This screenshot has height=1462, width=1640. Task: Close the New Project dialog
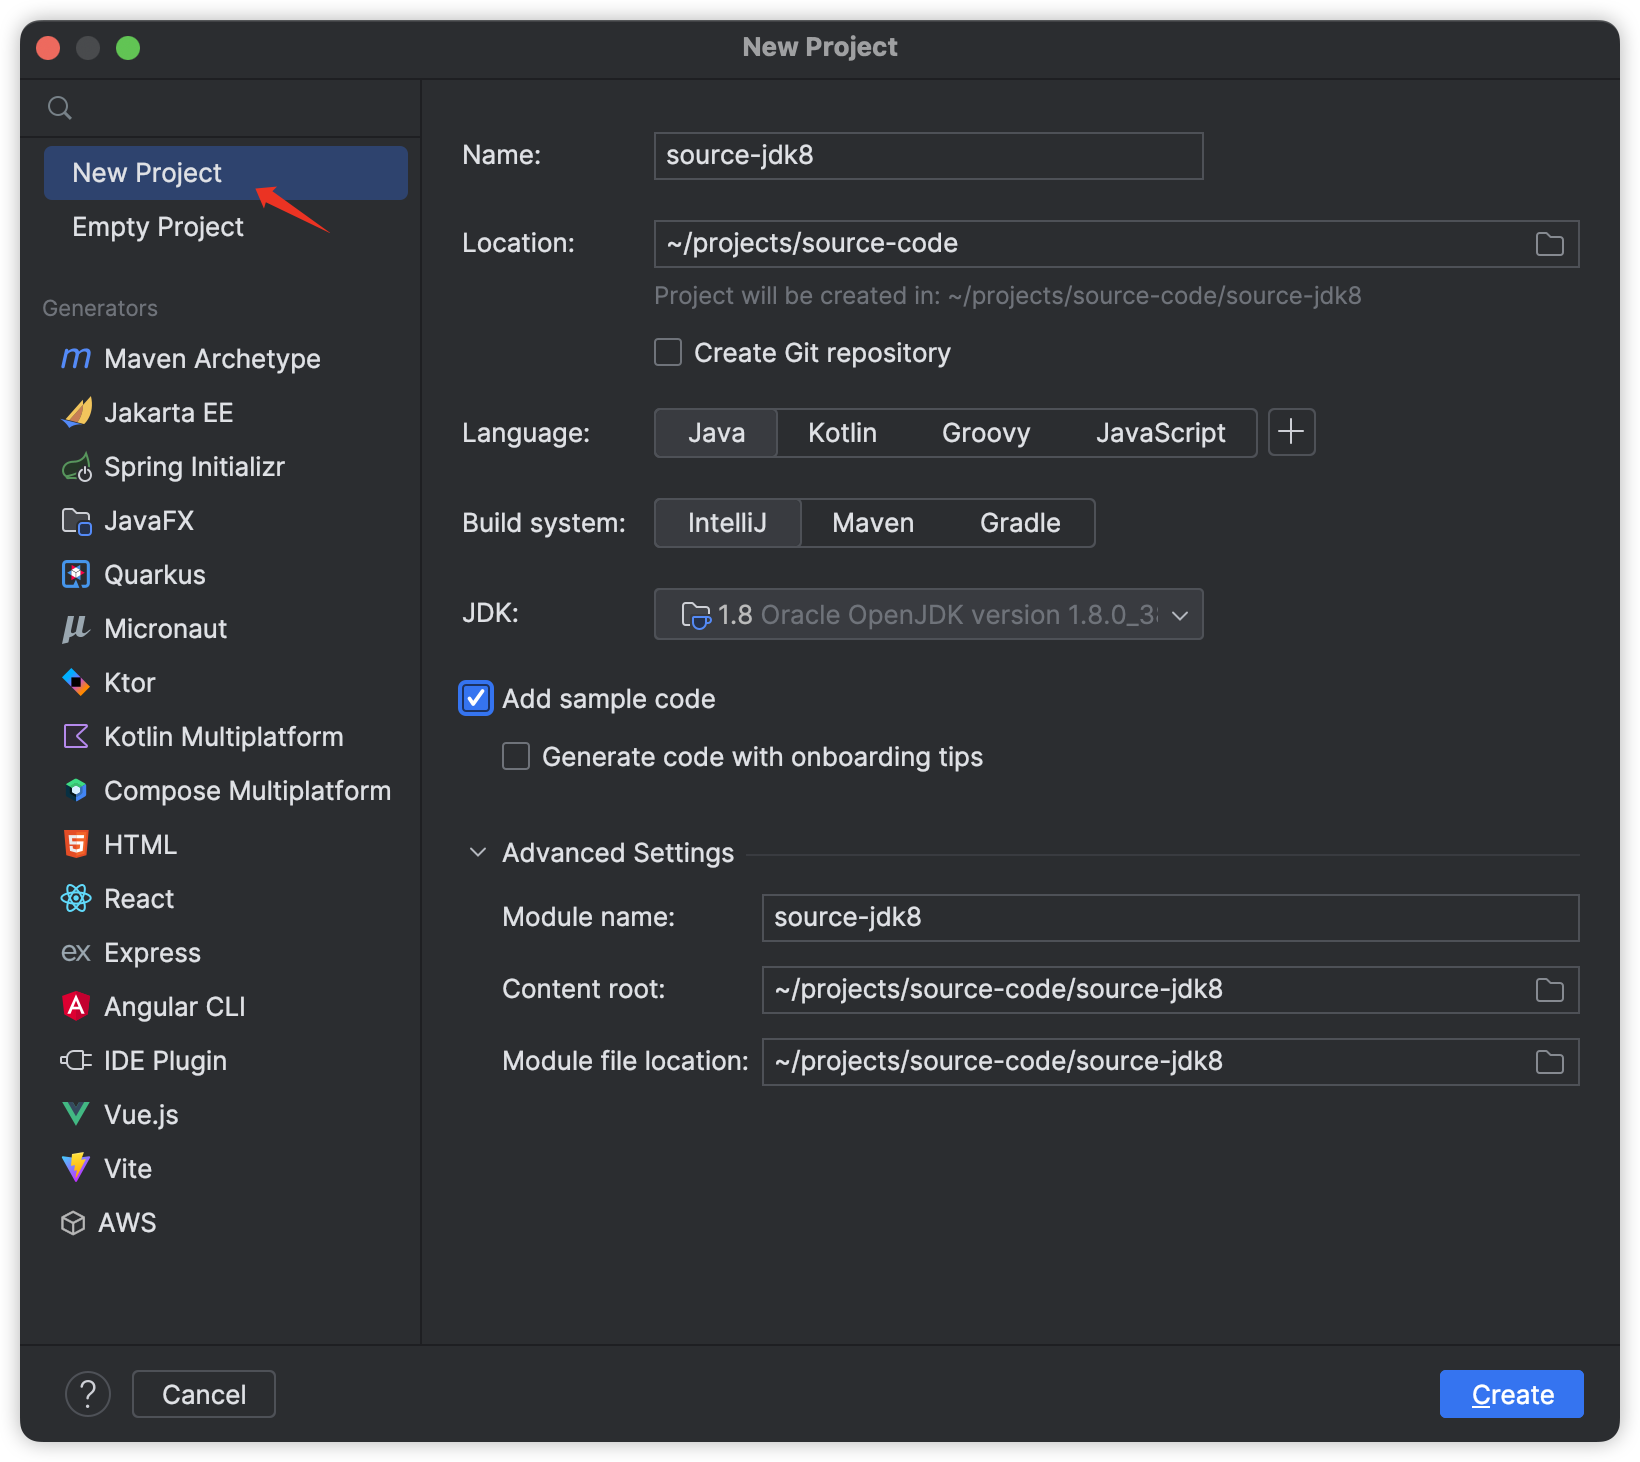48,47
